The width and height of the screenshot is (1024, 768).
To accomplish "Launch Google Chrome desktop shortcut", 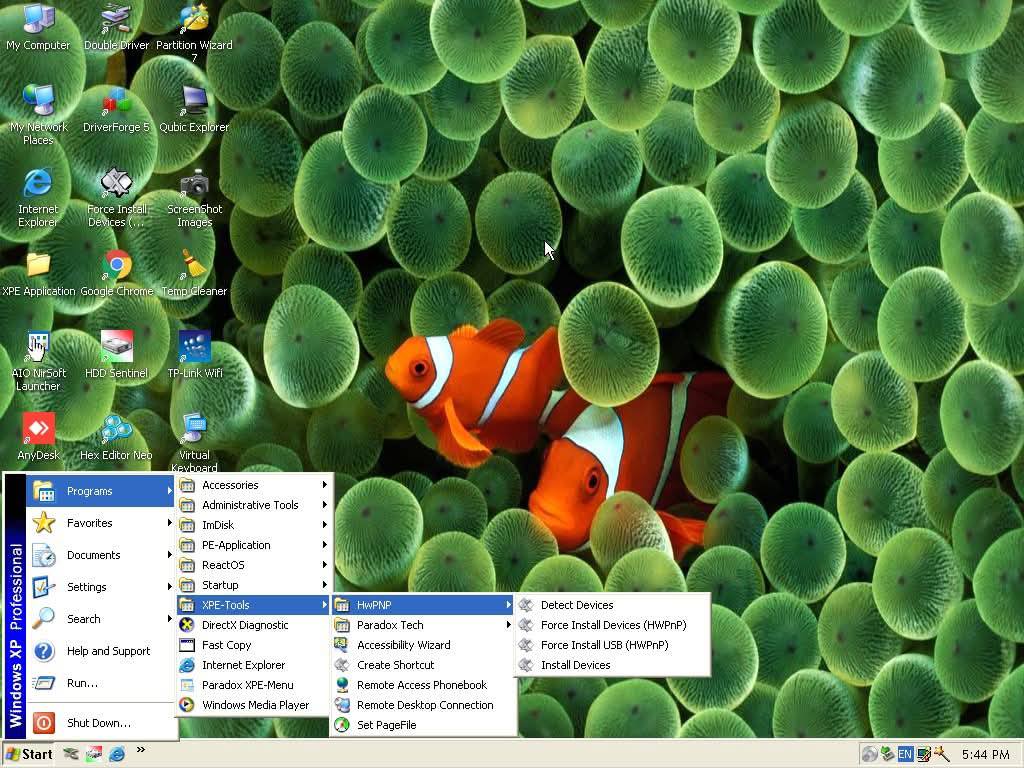I will pos(116,273).
